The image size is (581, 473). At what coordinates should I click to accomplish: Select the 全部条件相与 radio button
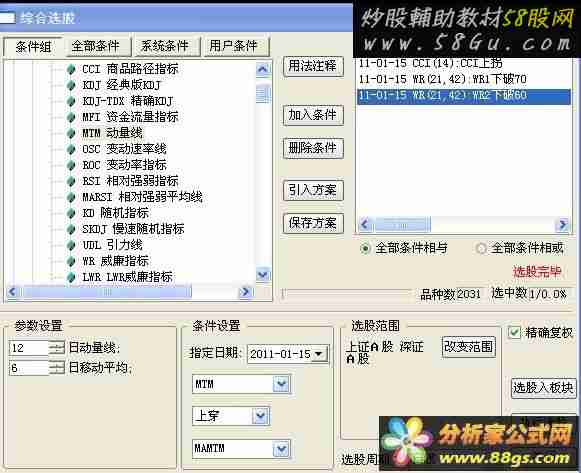click(x=365, y=249)
